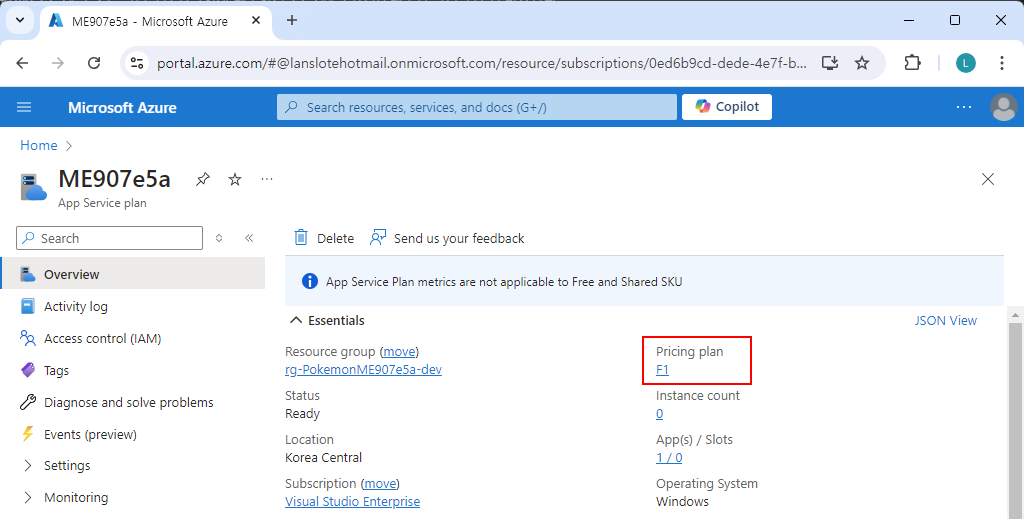This screenshot has width=1024, height=519.
Task: Open the account avatar menu in Azure header
Action: pos(1004,107)
